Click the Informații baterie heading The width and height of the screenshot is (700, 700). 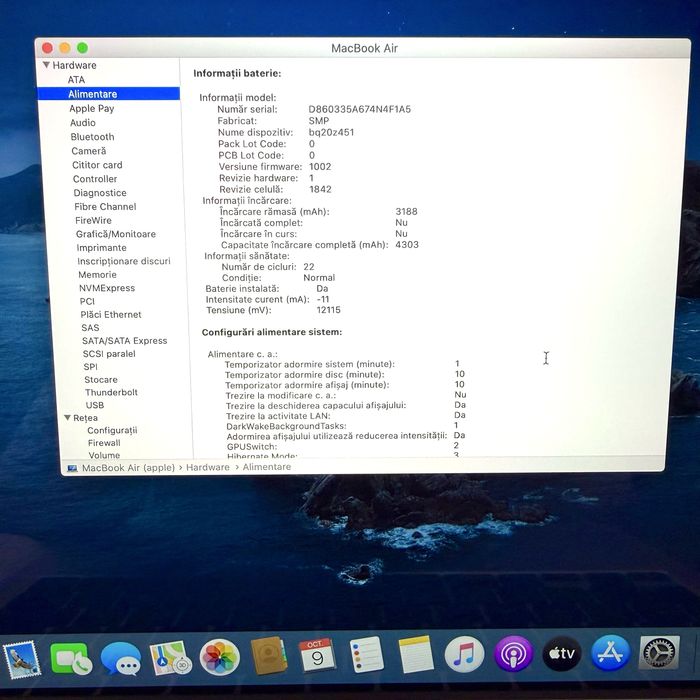point(237,74)
